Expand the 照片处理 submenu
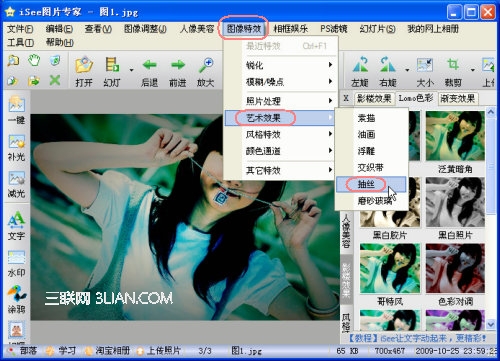This screenshot has height=361, width=500. 280,101
